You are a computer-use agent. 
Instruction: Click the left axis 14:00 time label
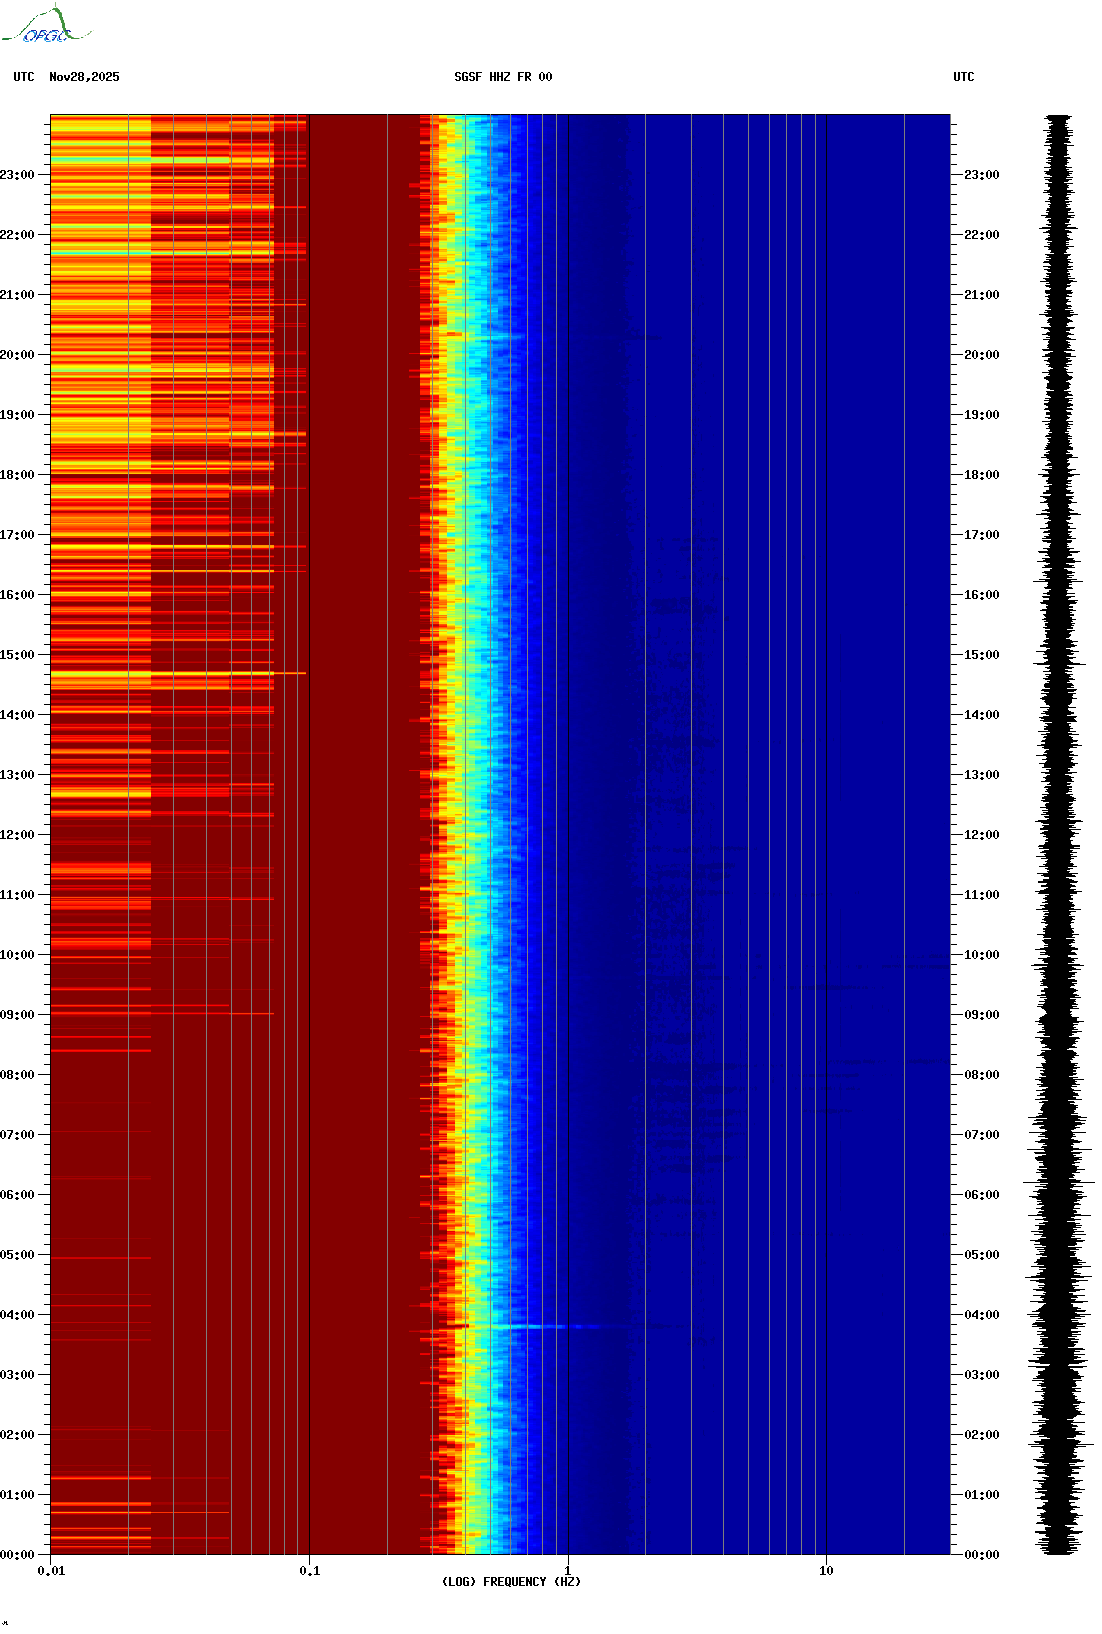coord(17,715)
